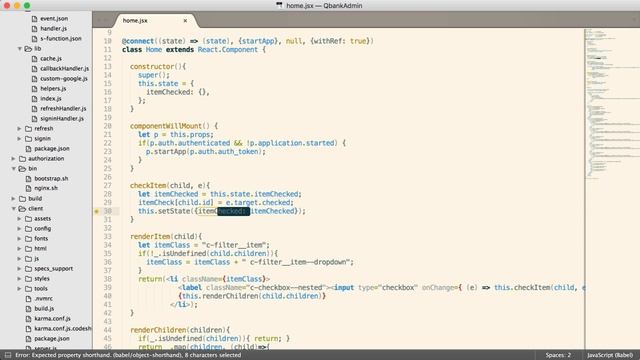Image resolution: width=640 pixels, height=360 pixels.
Task: Expand the html folder arrow
Action: coord(19,249)
